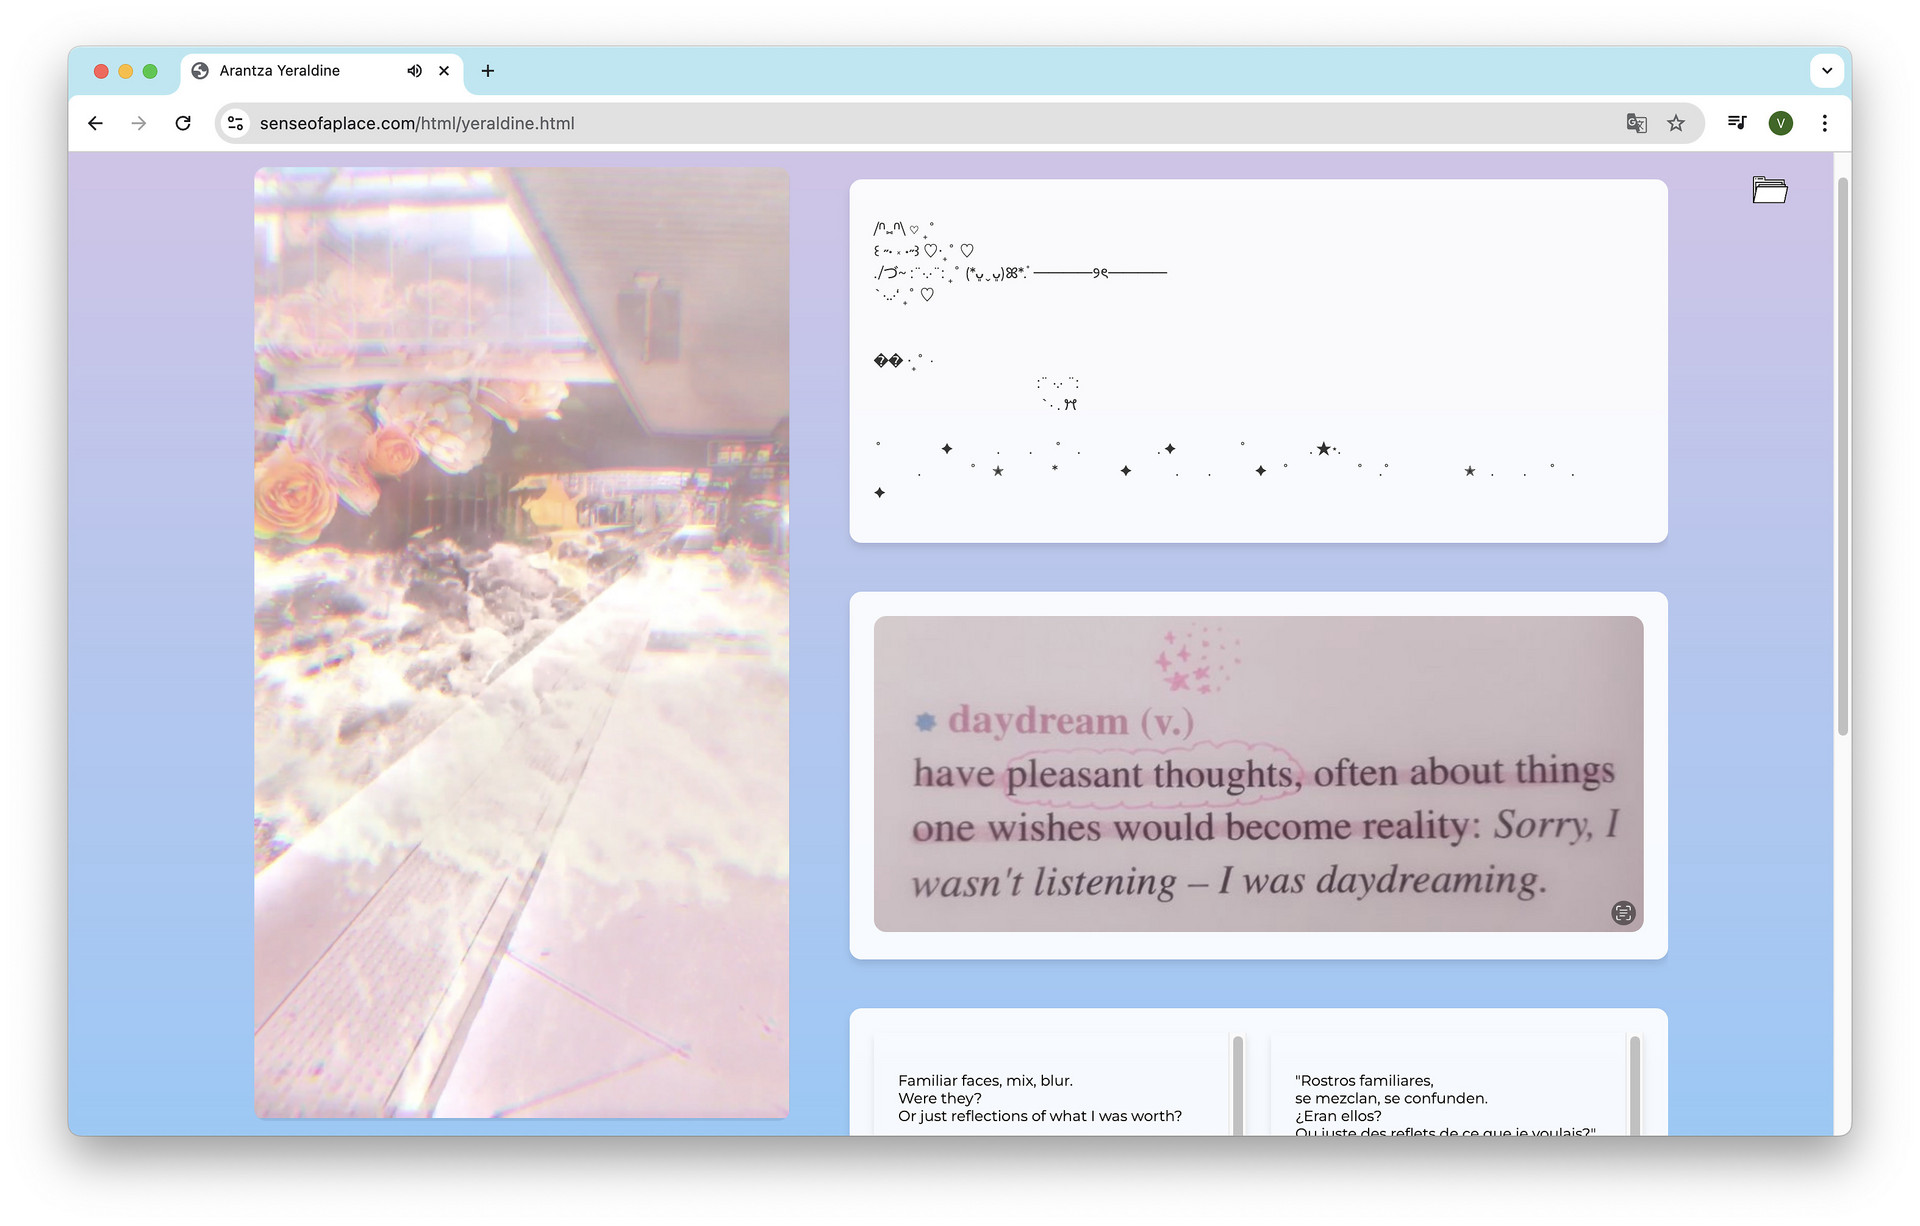Reload the current page

(x=183, y=123)
